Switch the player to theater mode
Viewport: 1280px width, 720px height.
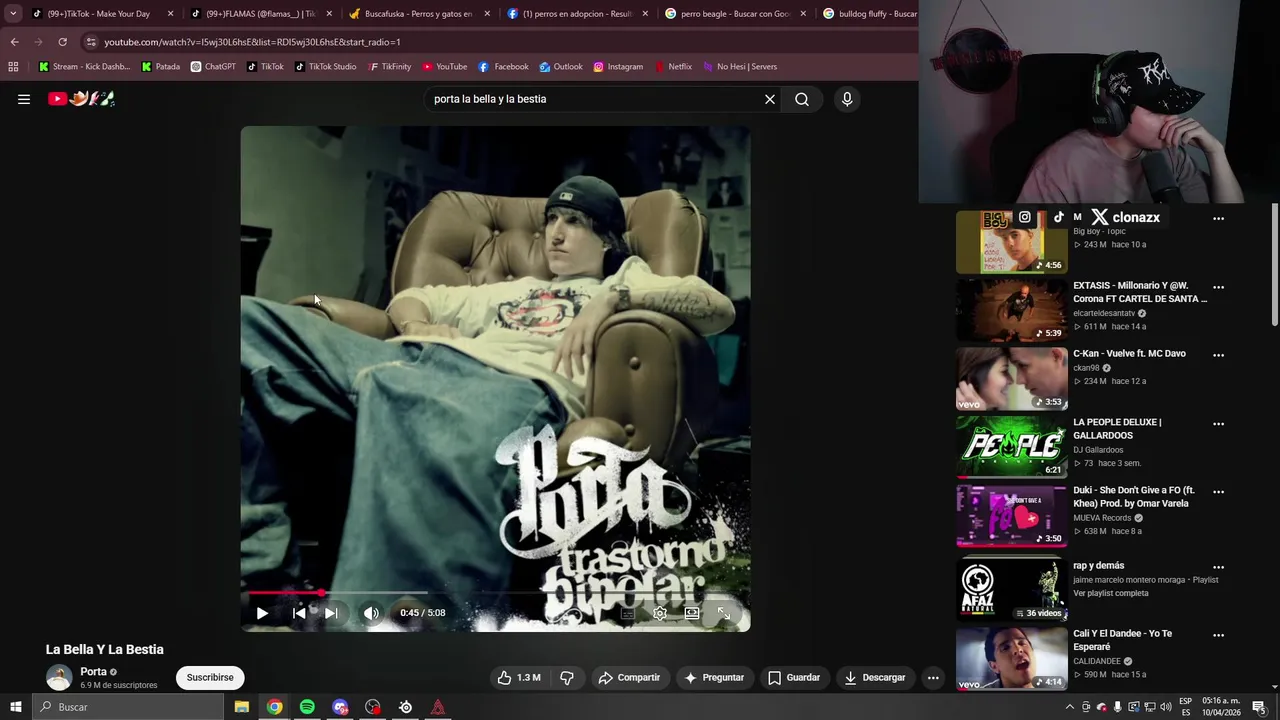pos(692,613)
